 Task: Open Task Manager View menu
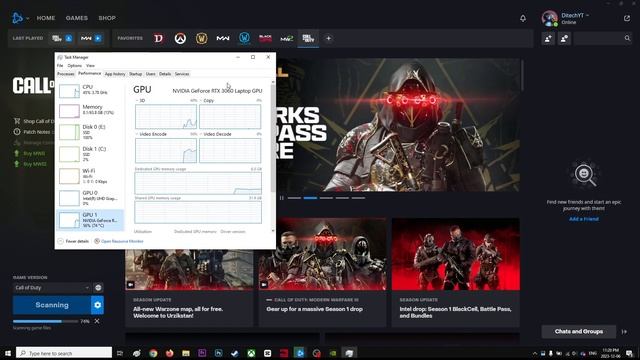coord(91,65)
